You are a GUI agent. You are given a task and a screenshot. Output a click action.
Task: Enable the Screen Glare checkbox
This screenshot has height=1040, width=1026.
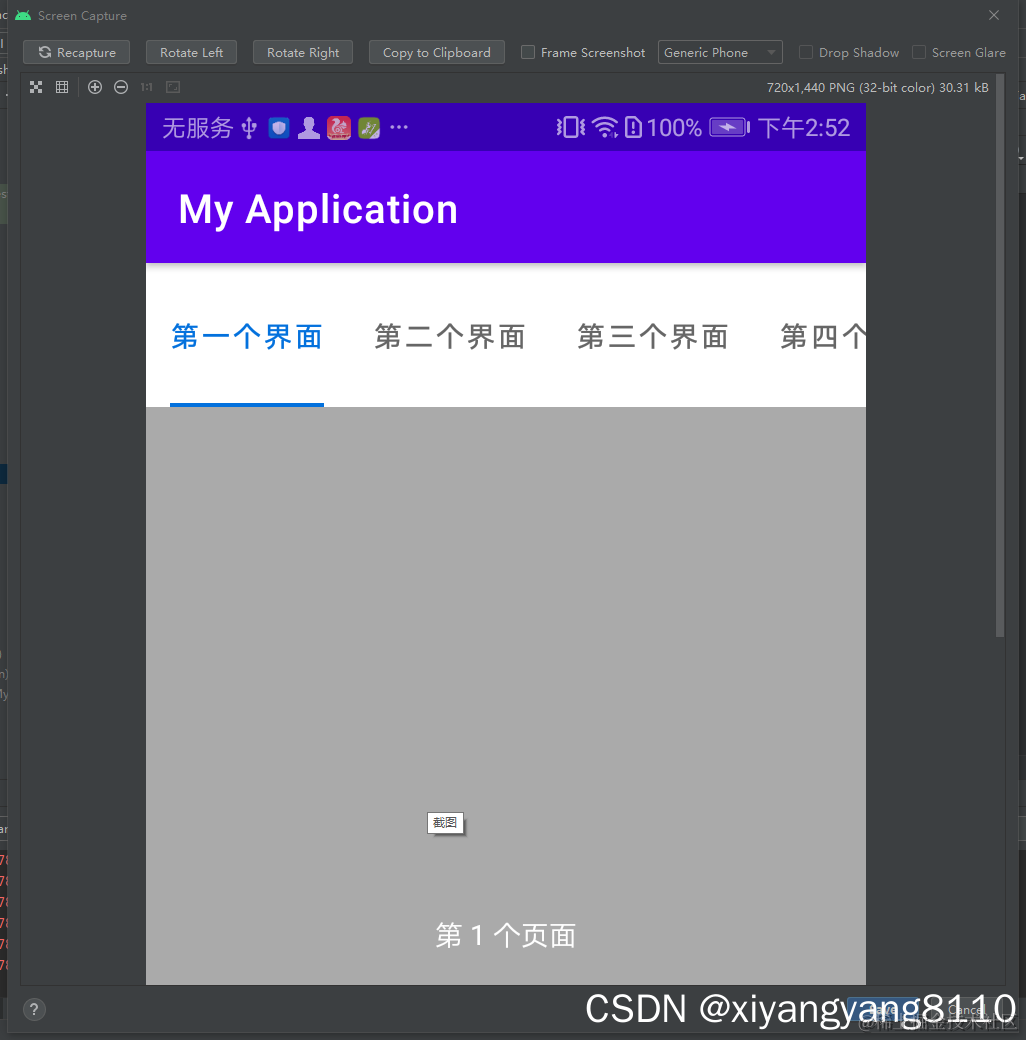pyautogui.click(x=917, y=52)
